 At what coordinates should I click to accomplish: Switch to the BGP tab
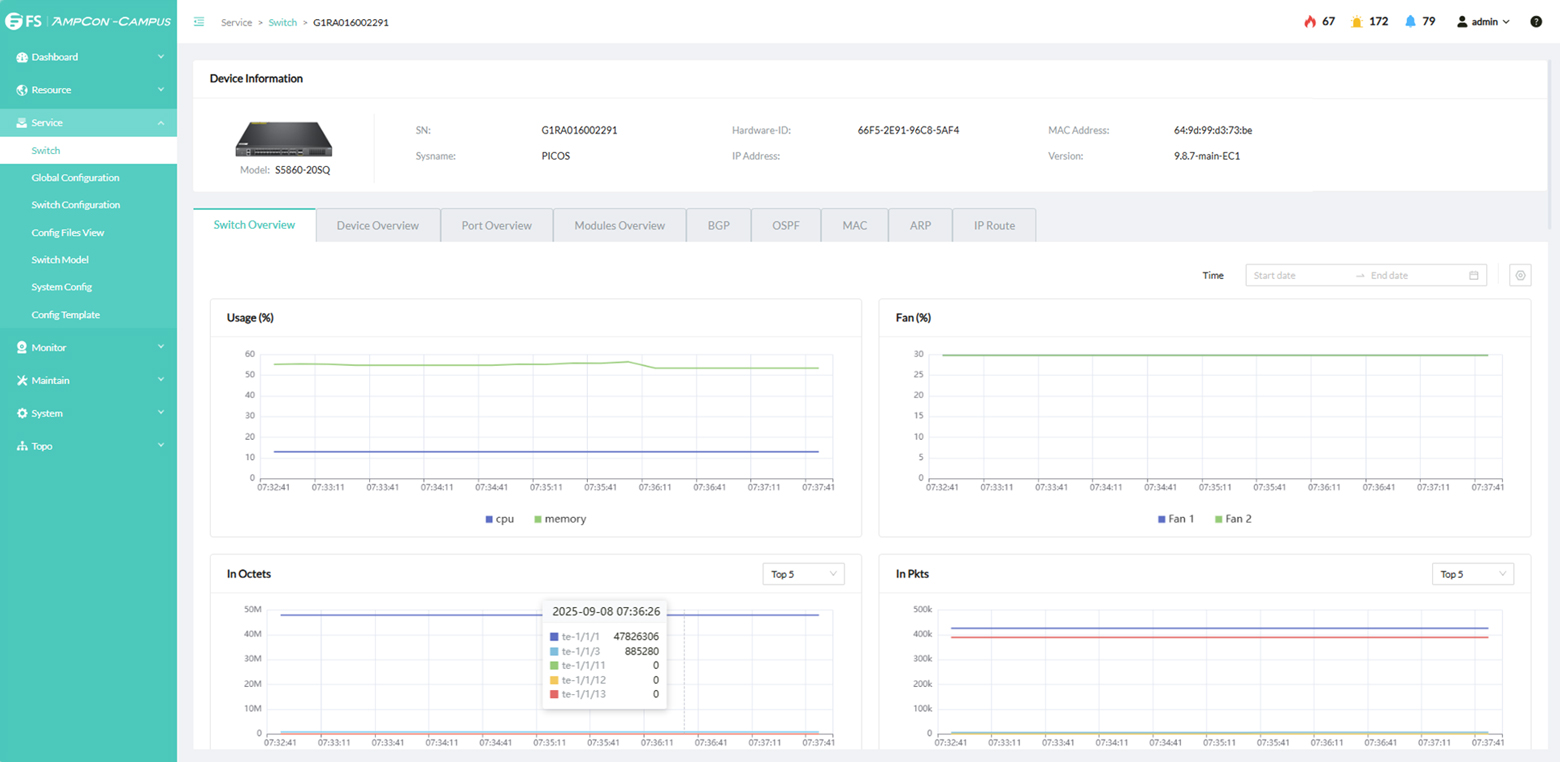click(x=718, y=225)
